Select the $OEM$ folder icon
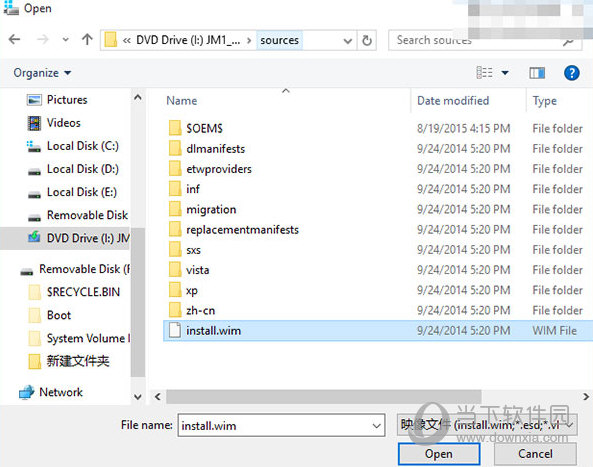This screenshot has width=593, height=467. [x=175, y=128]
